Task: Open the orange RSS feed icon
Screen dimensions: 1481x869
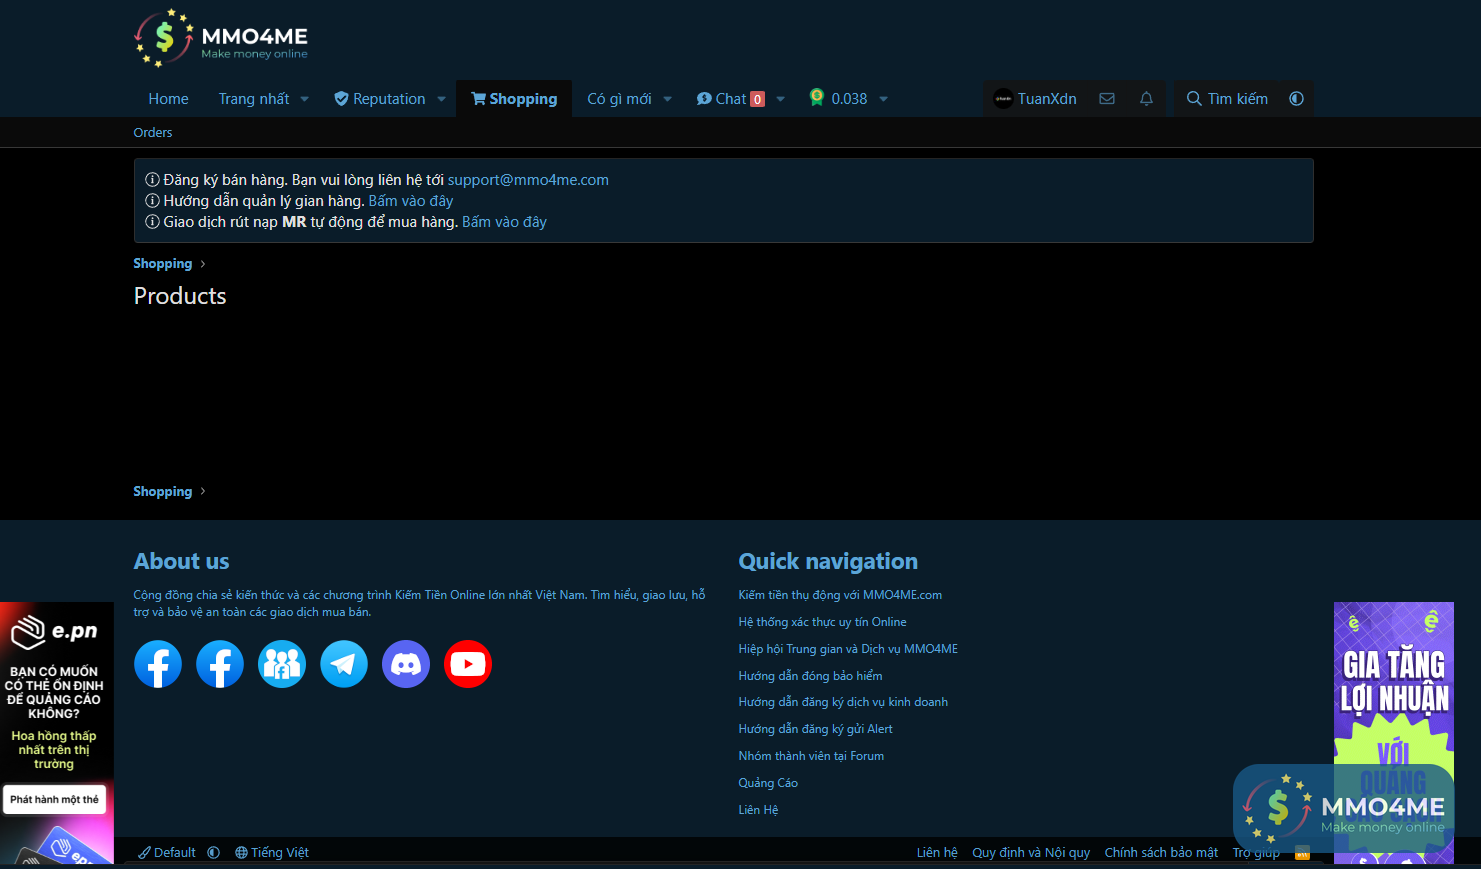Action: tap(1302, 853)
